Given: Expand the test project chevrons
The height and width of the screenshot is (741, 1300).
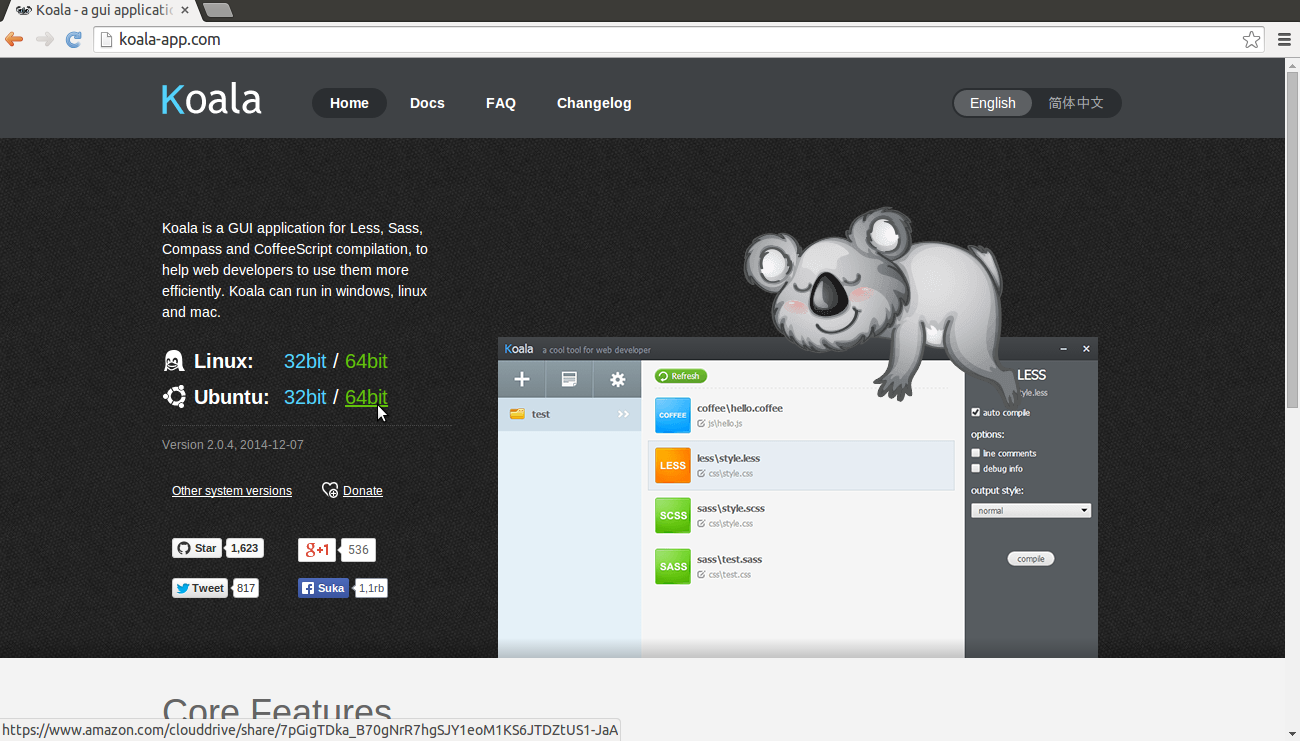Looking at the screenshot, I should point(624,414).
